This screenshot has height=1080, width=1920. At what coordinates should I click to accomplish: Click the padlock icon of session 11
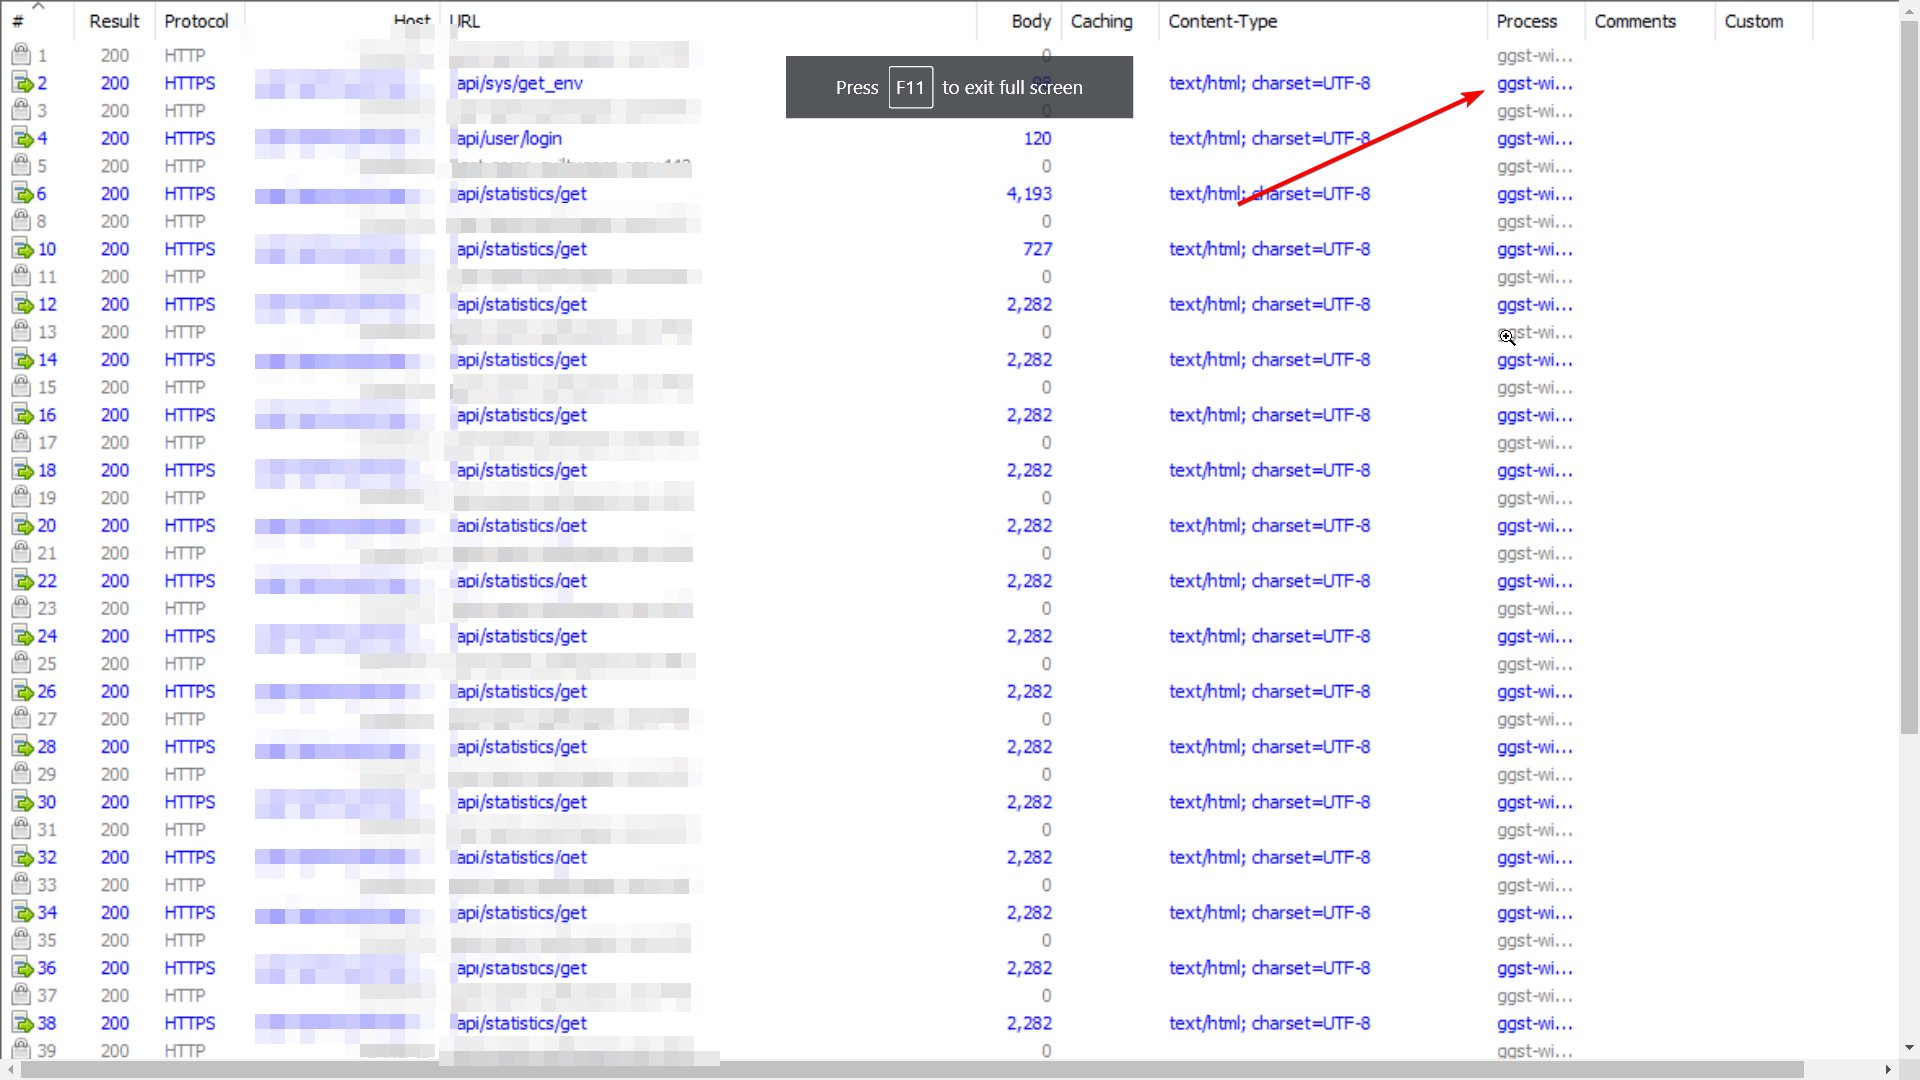(x=21, y=276)
